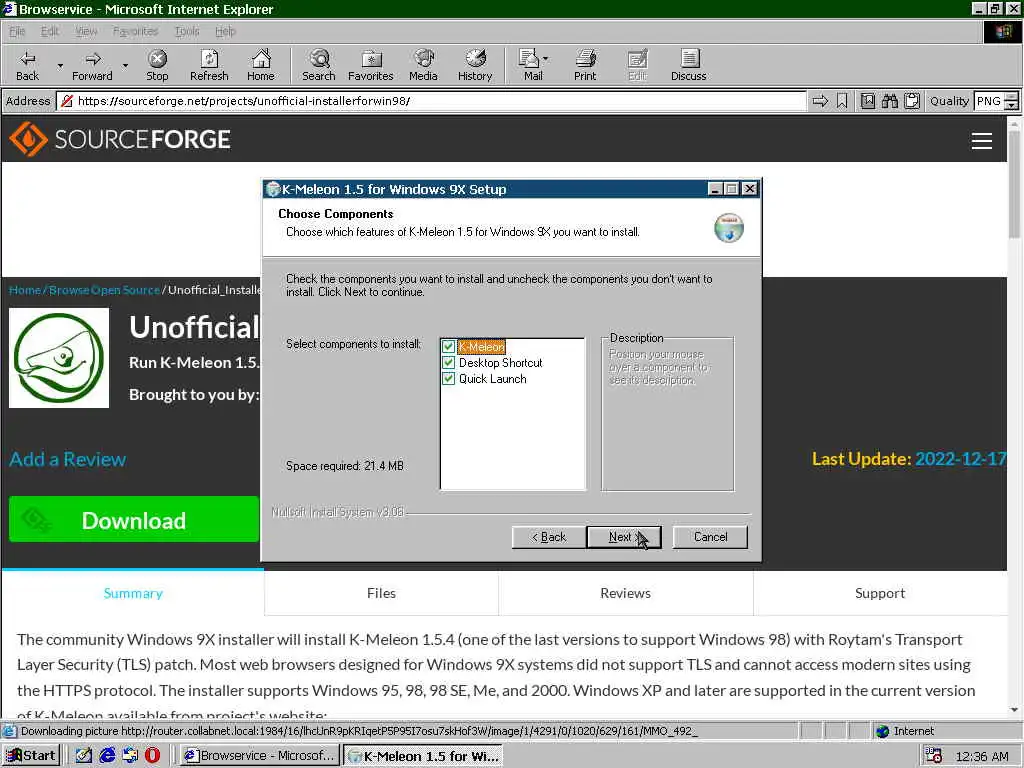Open the View menu
Image resolution: width=1024 pixels, height=768 pixels.
pyautogui.click(x=86, y=31)
